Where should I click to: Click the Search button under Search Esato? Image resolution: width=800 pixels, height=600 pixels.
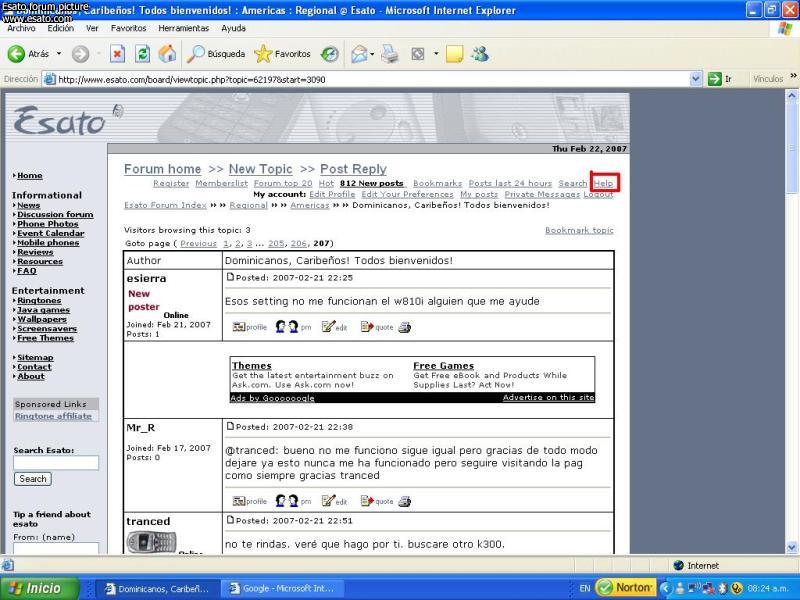(x=33, y=479)
